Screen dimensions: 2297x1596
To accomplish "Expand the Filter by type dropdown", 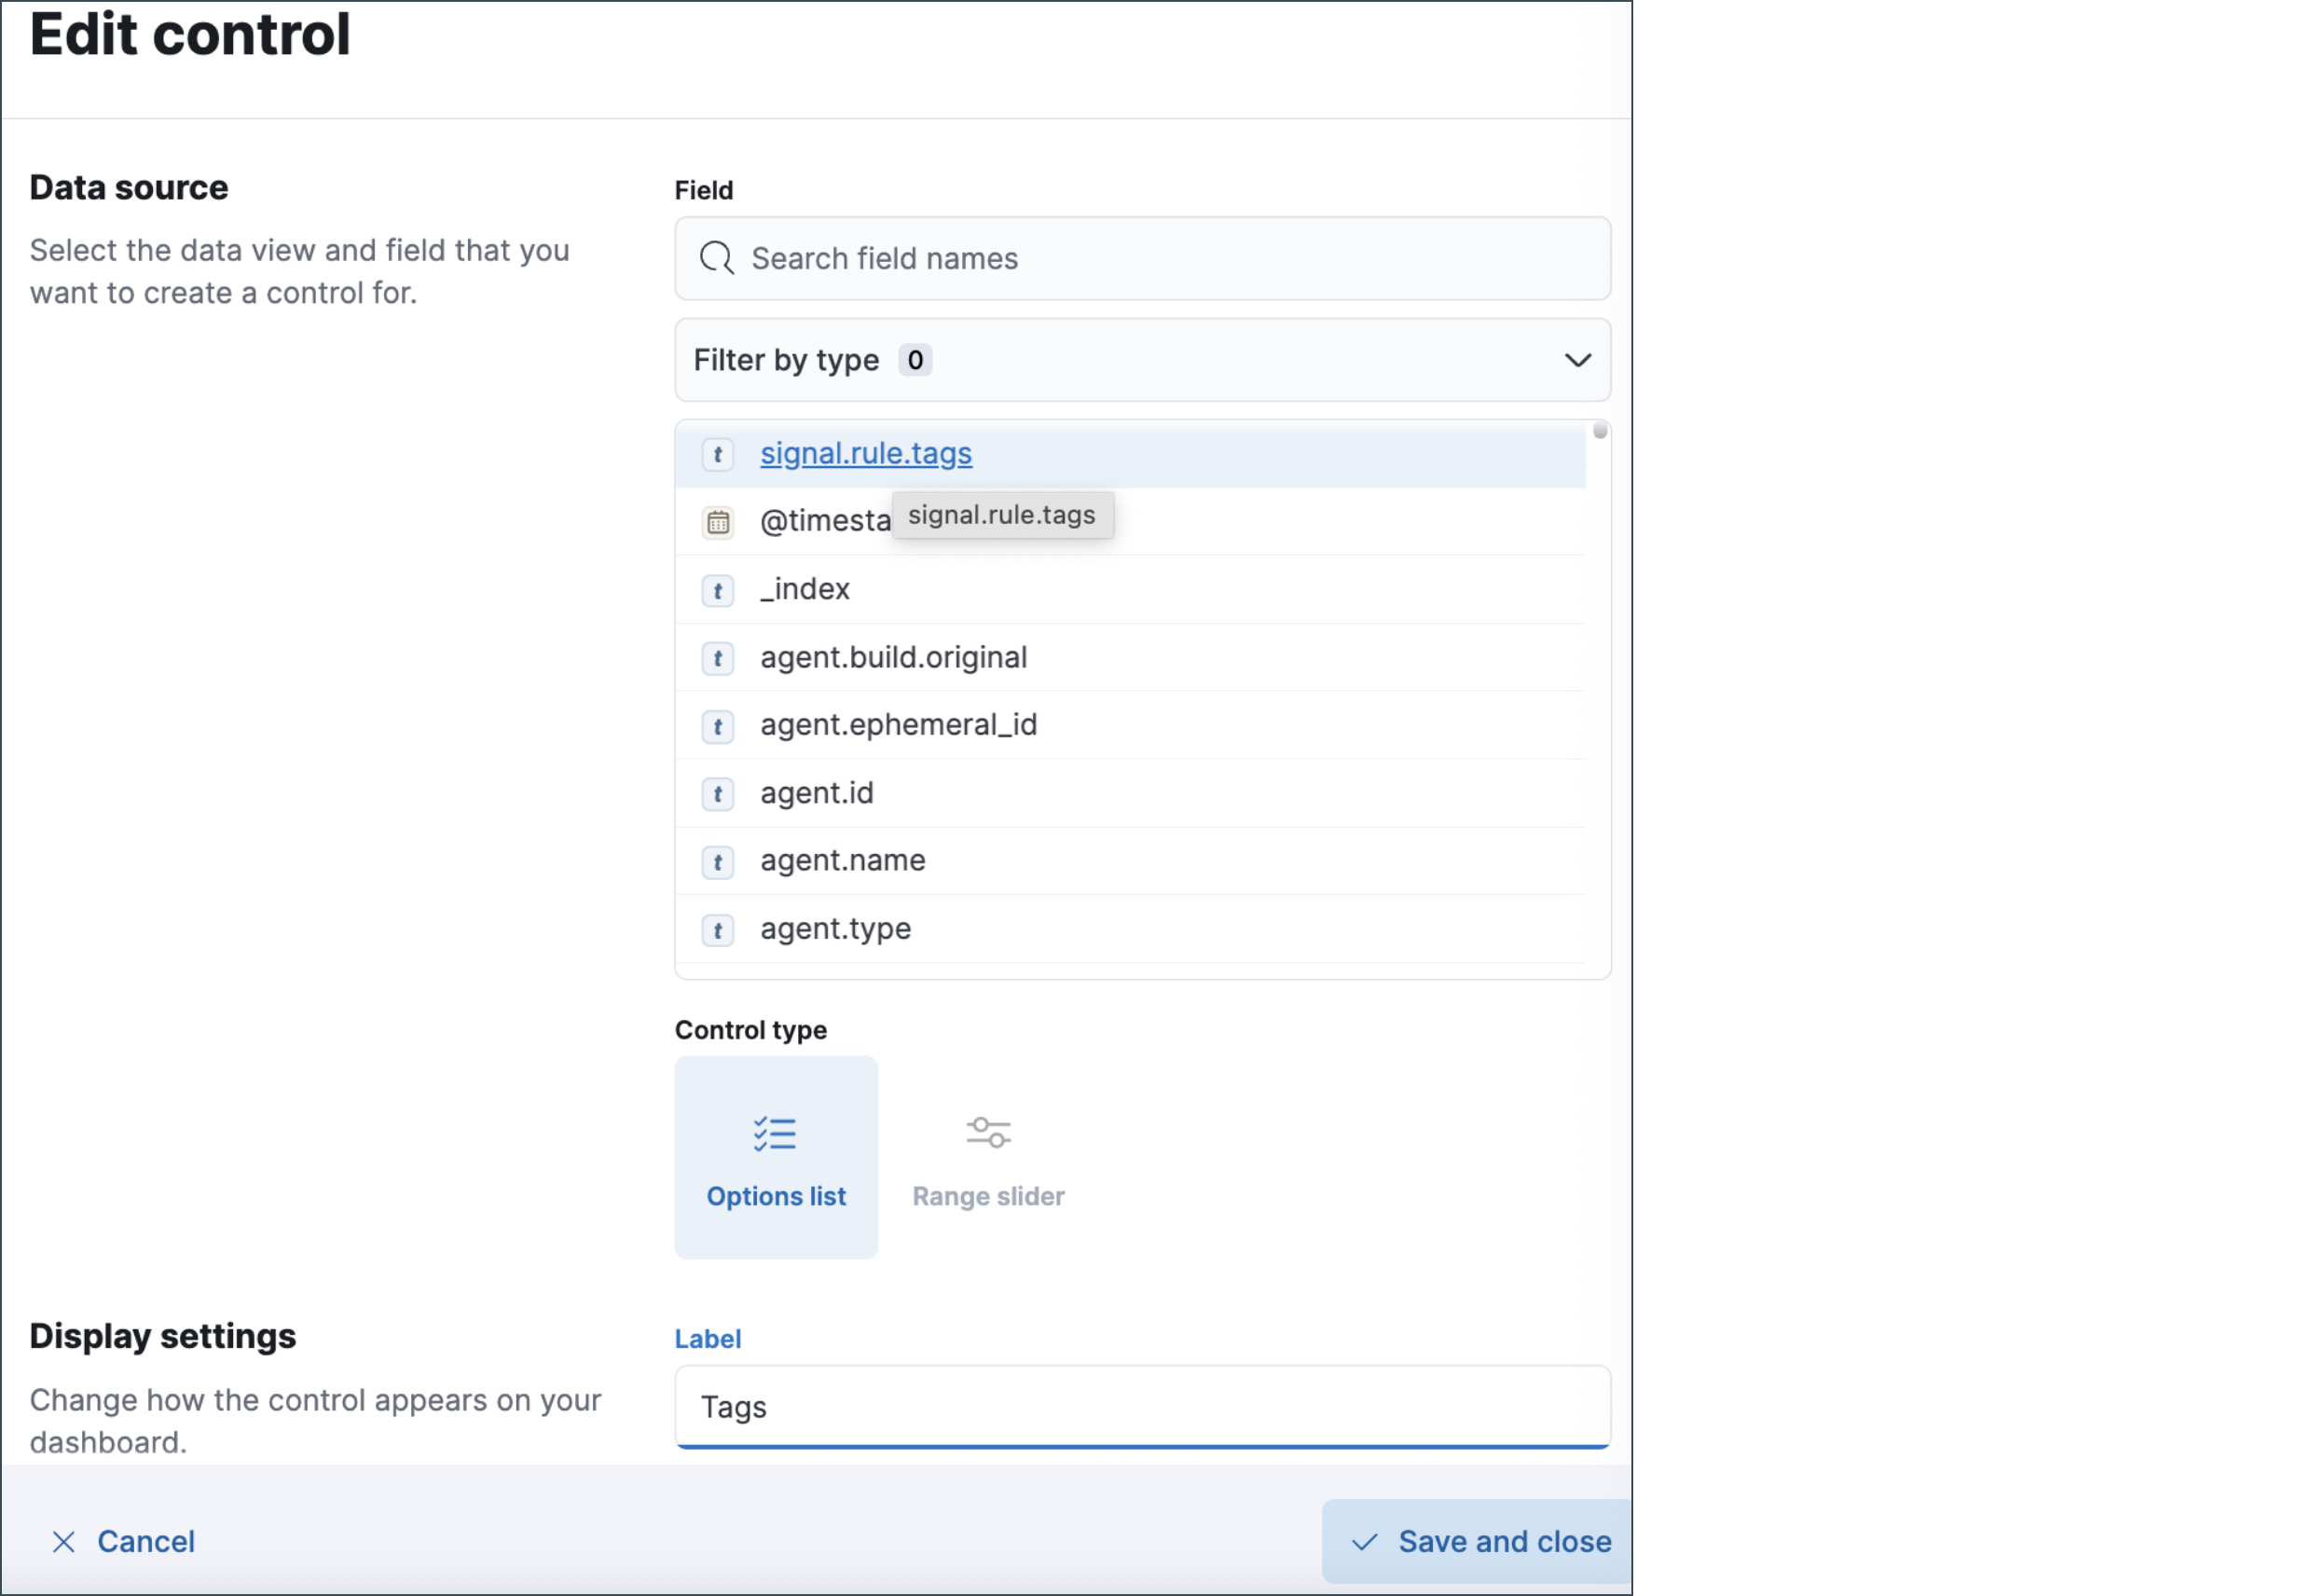I will (x=1140, y=360).
